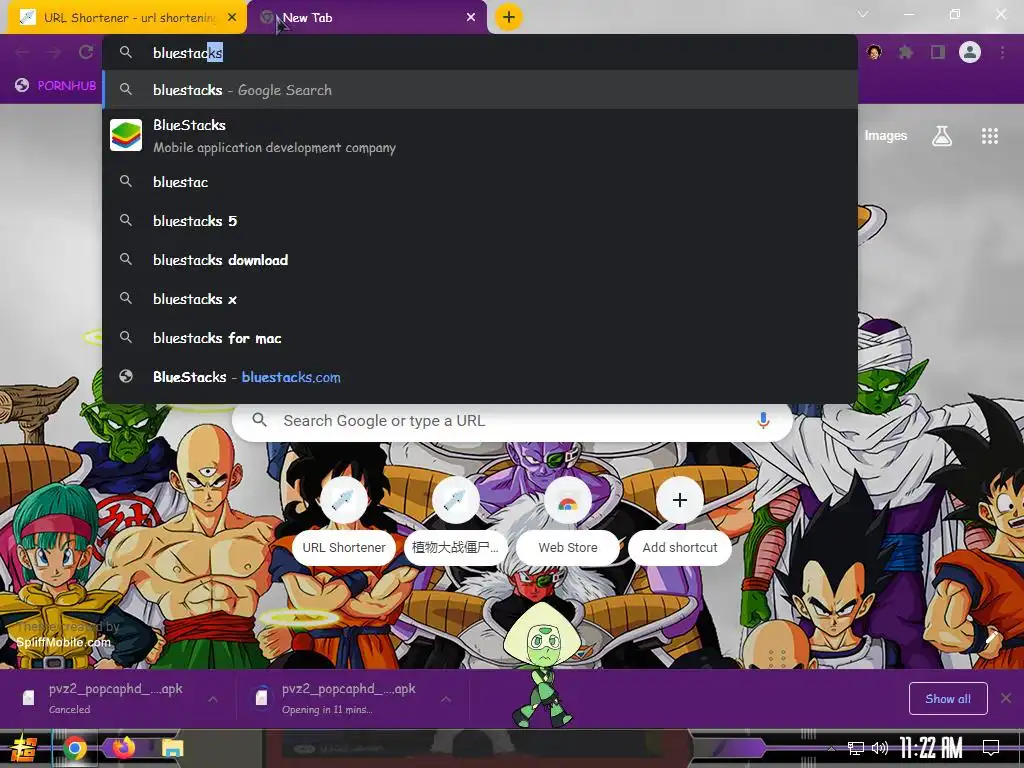Open the Chinese-titled shortcut tile

[456, 521]
